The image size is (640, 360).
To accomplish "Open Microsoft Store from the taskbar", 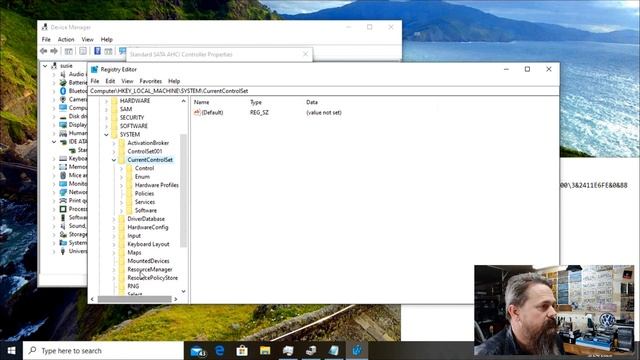I will pos(242,351).
